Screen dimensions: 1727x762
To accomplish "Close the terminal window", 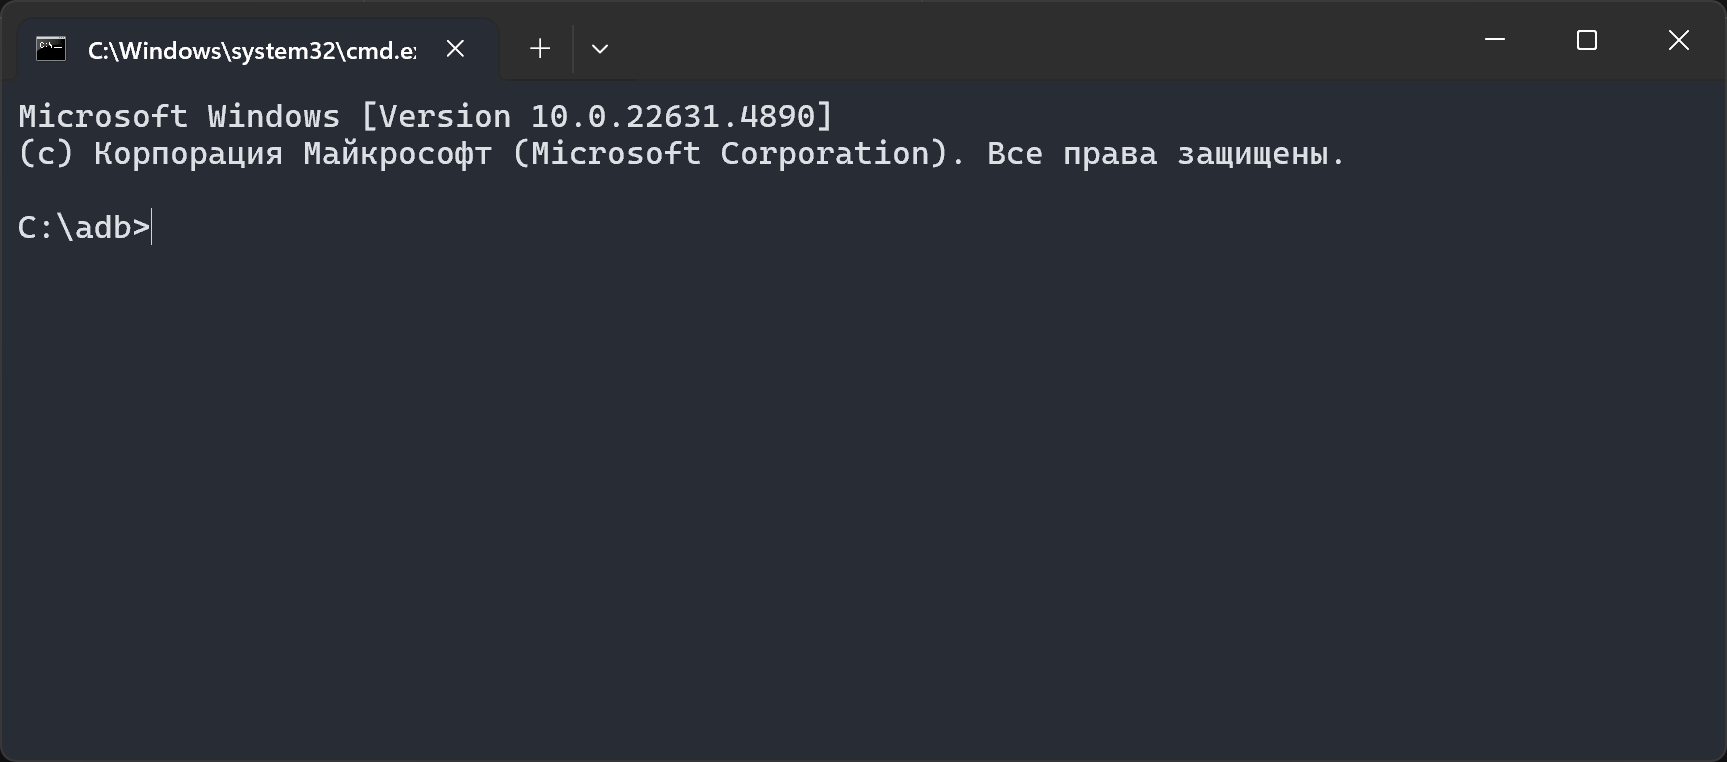I will click(1679, 40).
